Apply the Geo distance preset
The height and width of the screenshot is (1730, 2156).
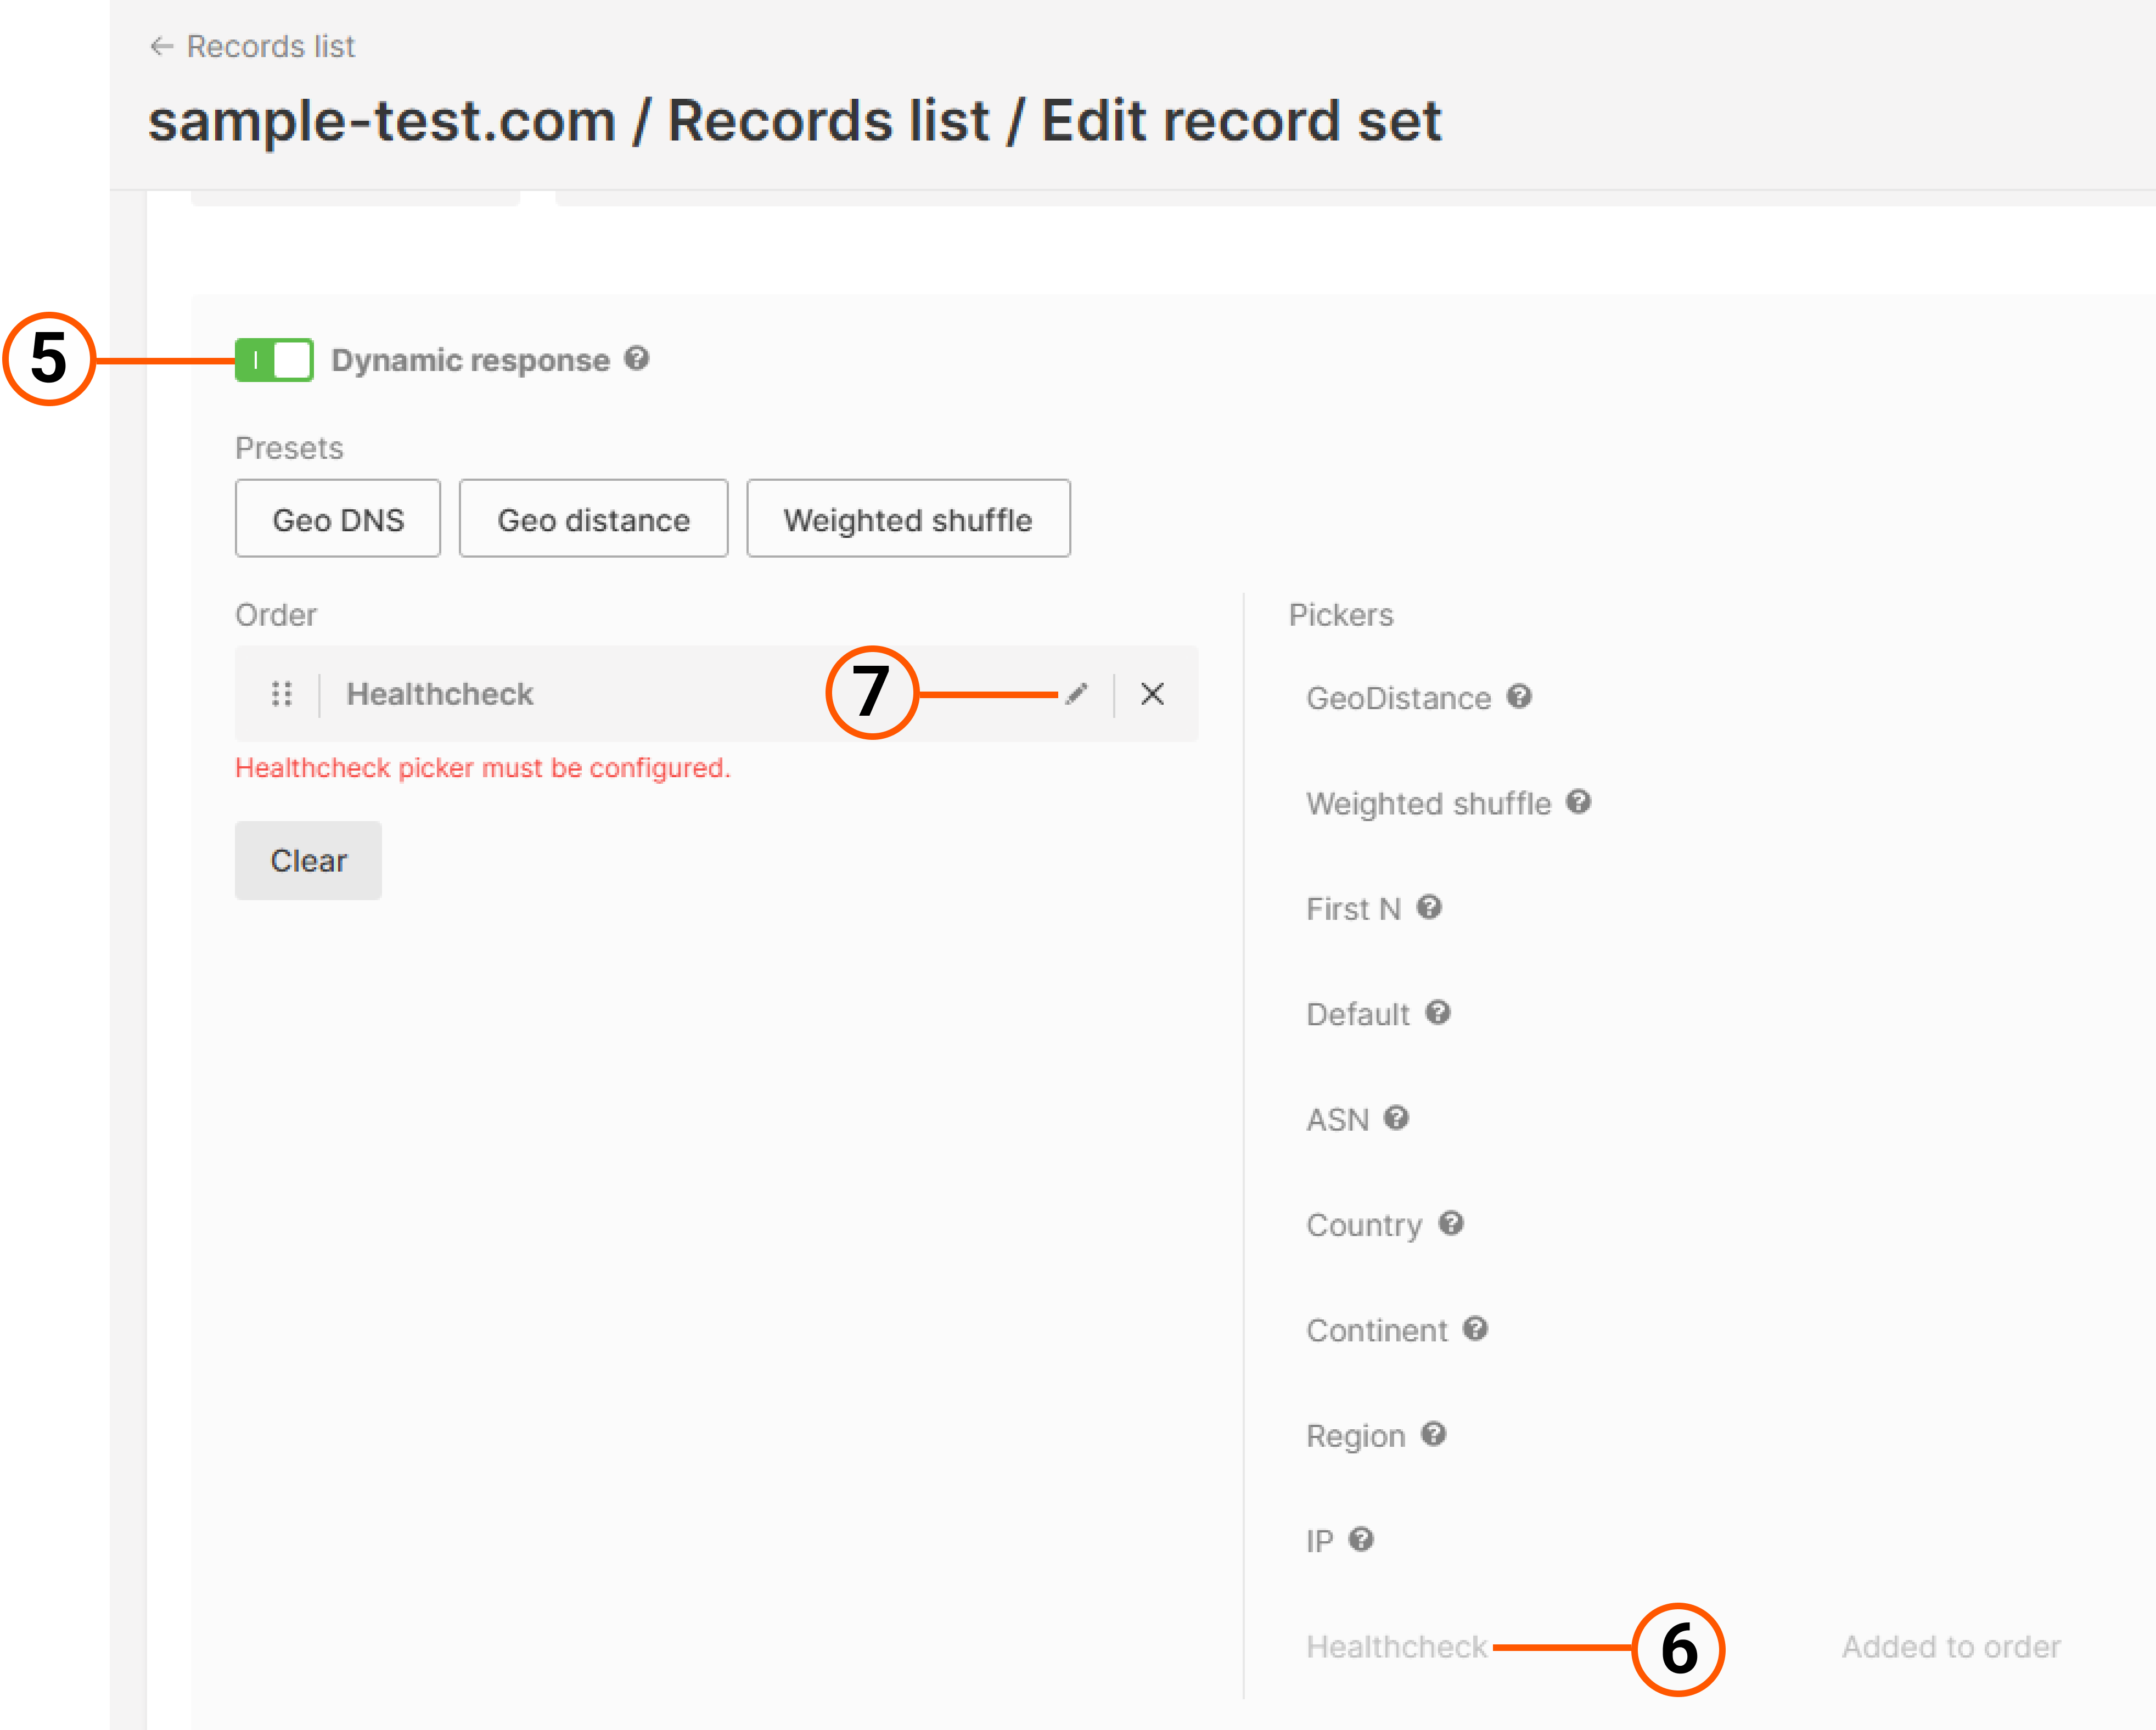[593, 518]
